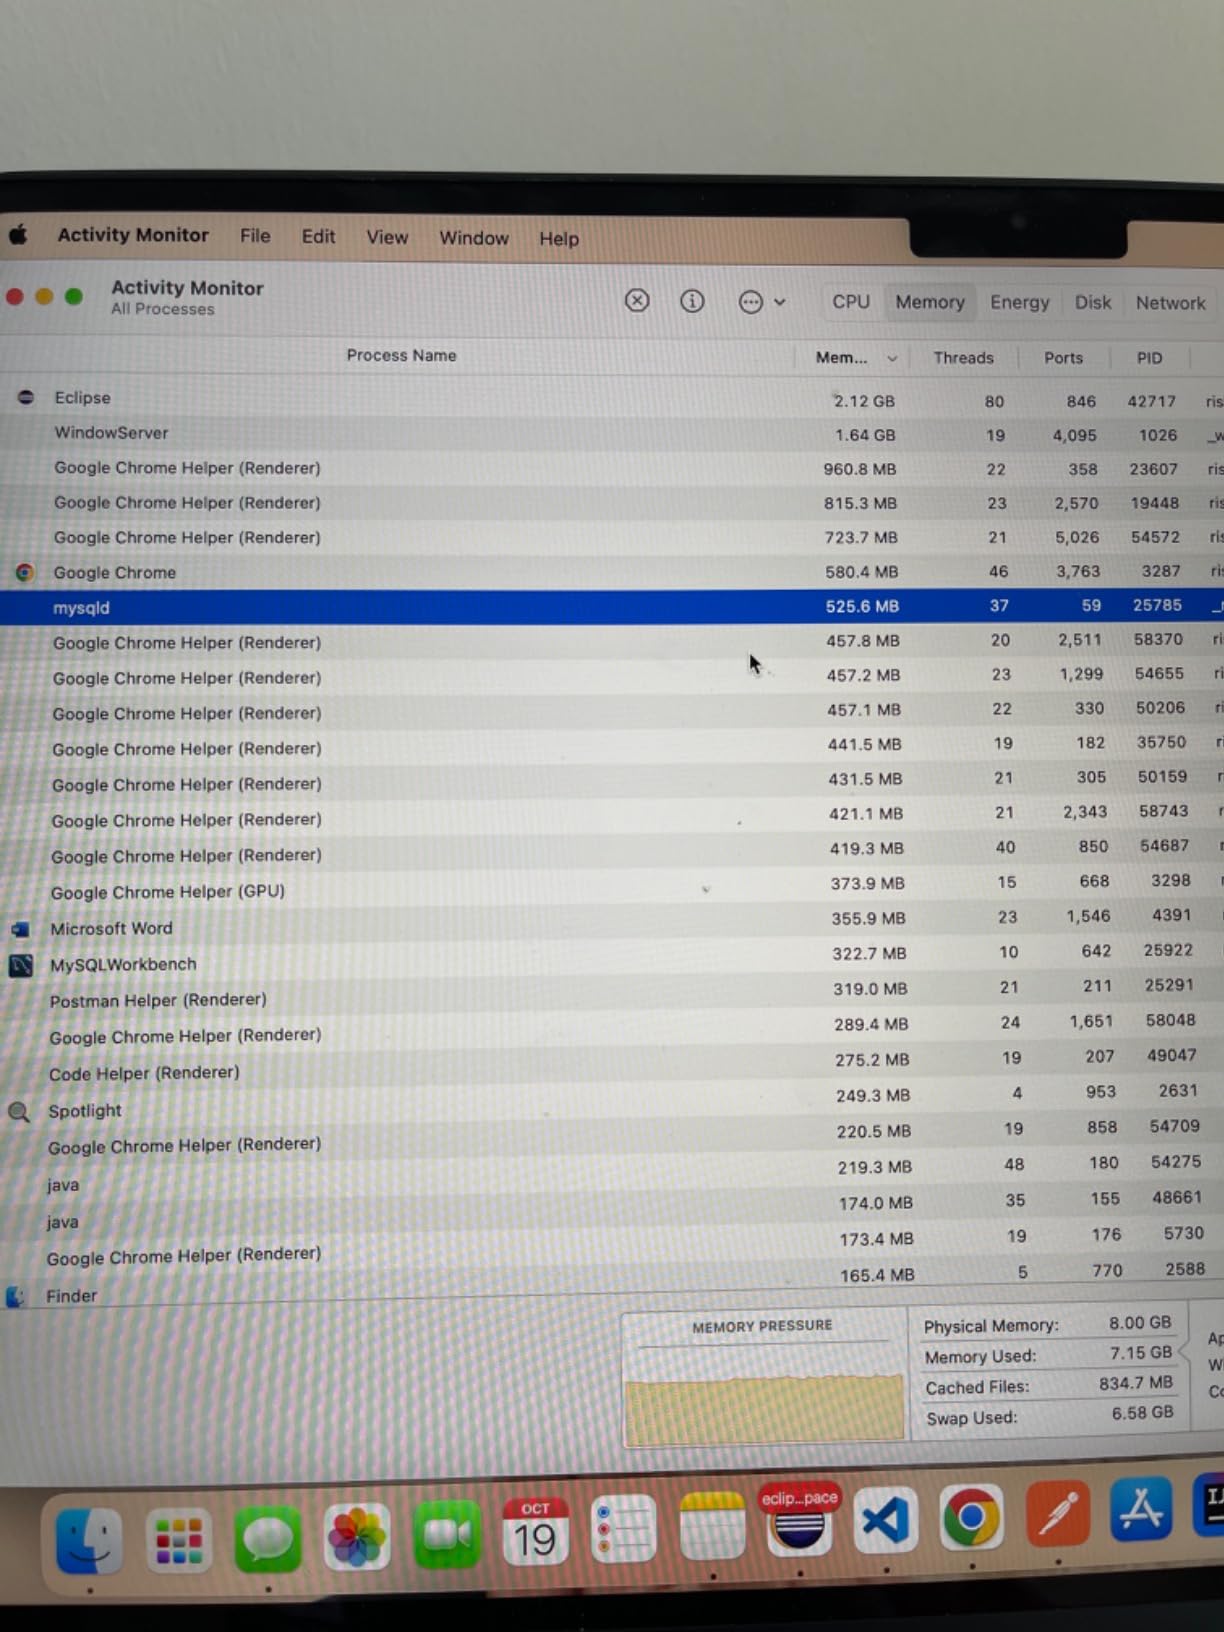Sort processes by Threads column
1224x1632 pixels.
(x=963, y=358)
